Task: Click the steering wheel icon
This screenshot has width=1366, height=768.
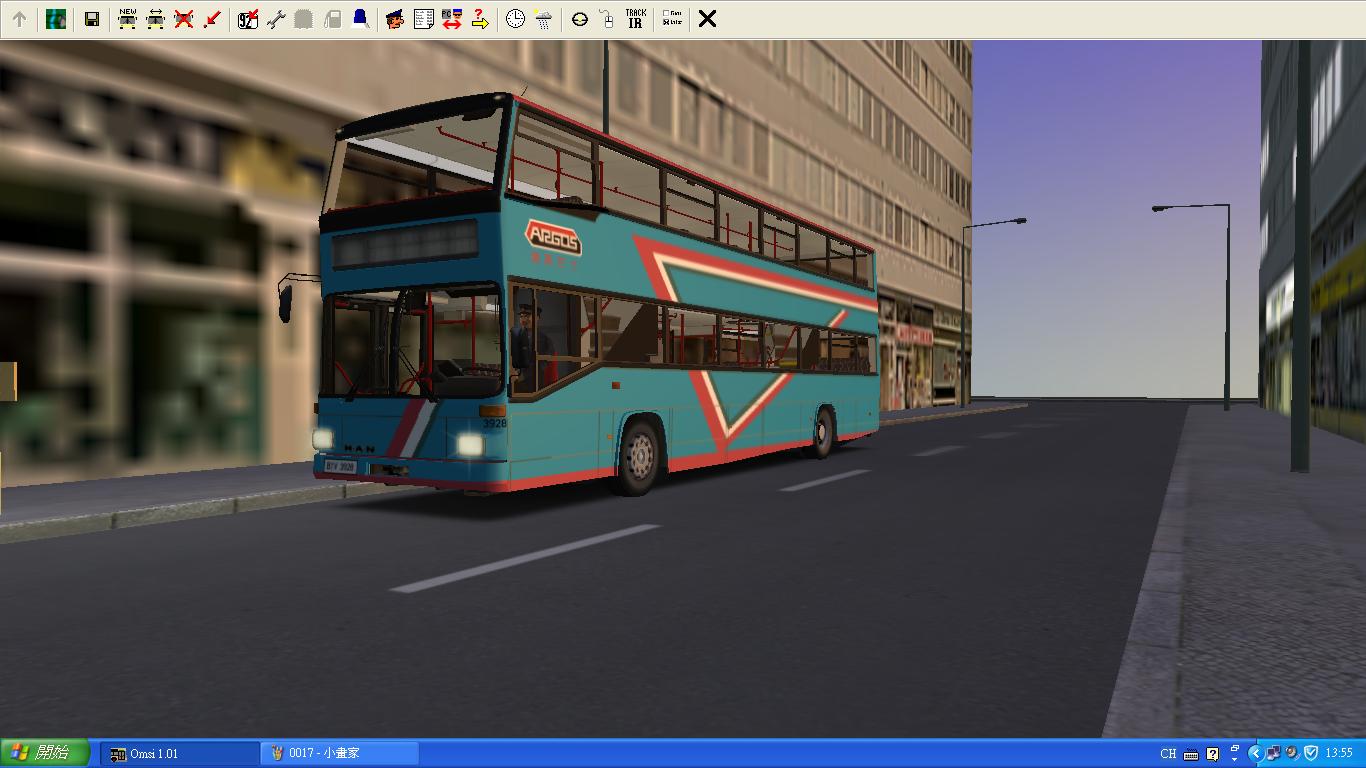Action: (579, 19)
